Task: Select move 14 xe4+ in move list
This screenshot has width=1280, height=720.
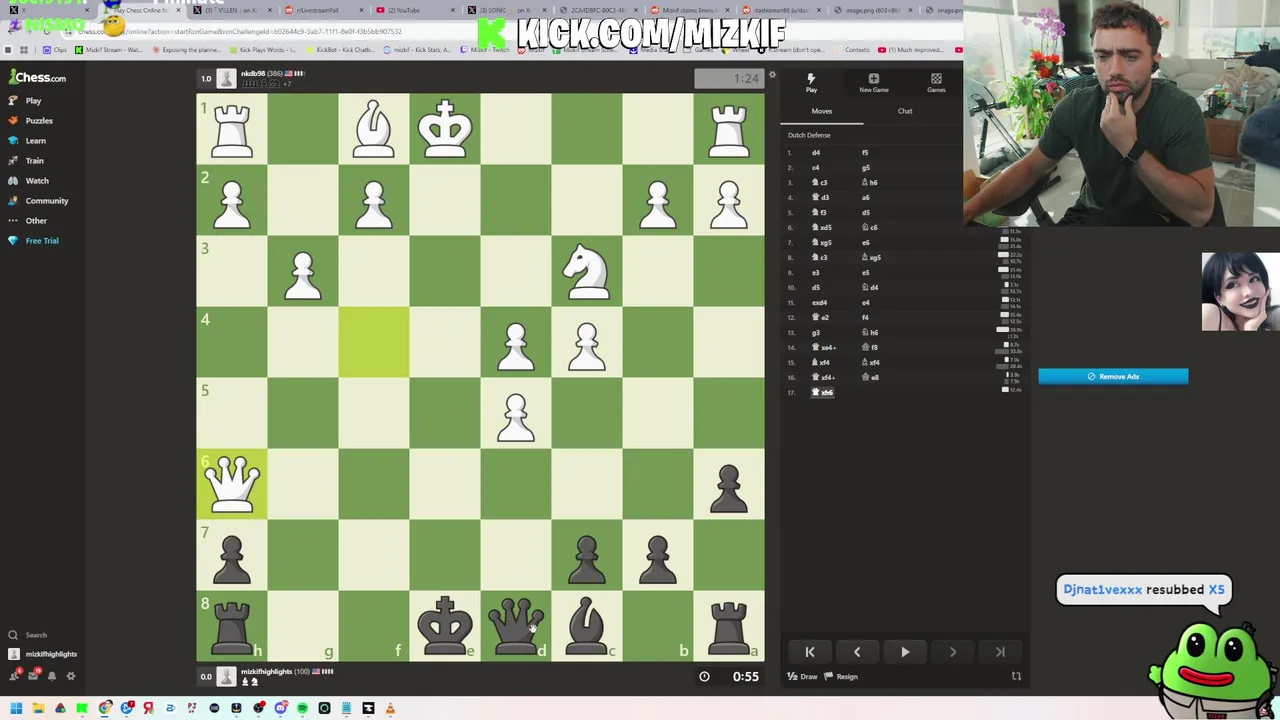Action: click(826, 348)
